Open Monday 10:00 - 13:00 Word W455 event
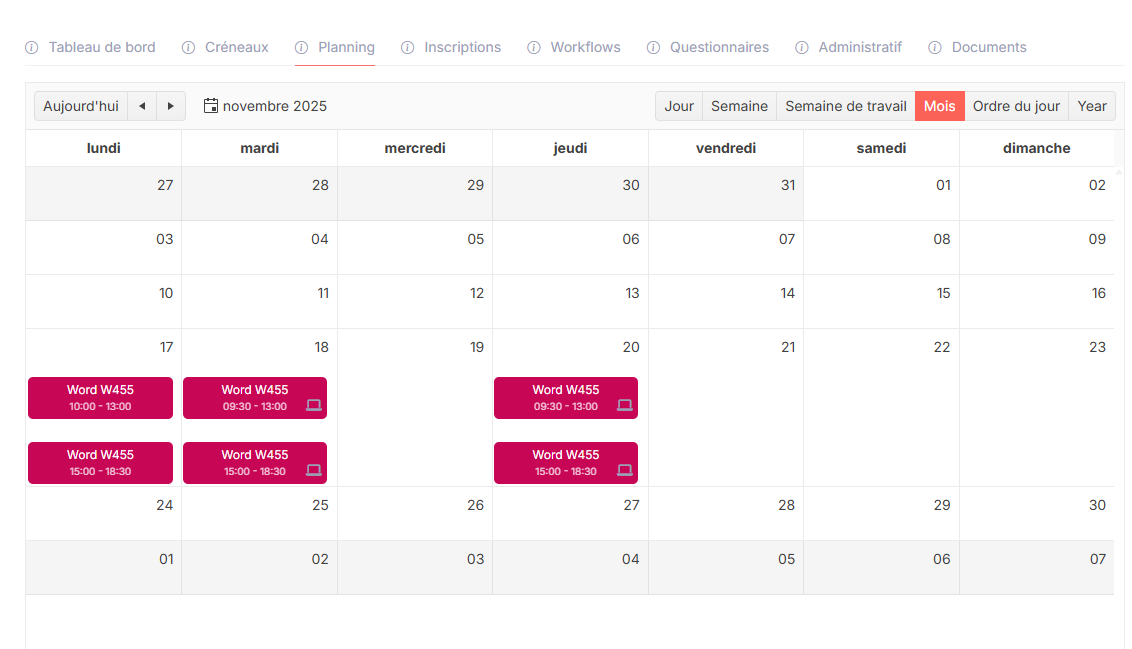 coord(100,398)
